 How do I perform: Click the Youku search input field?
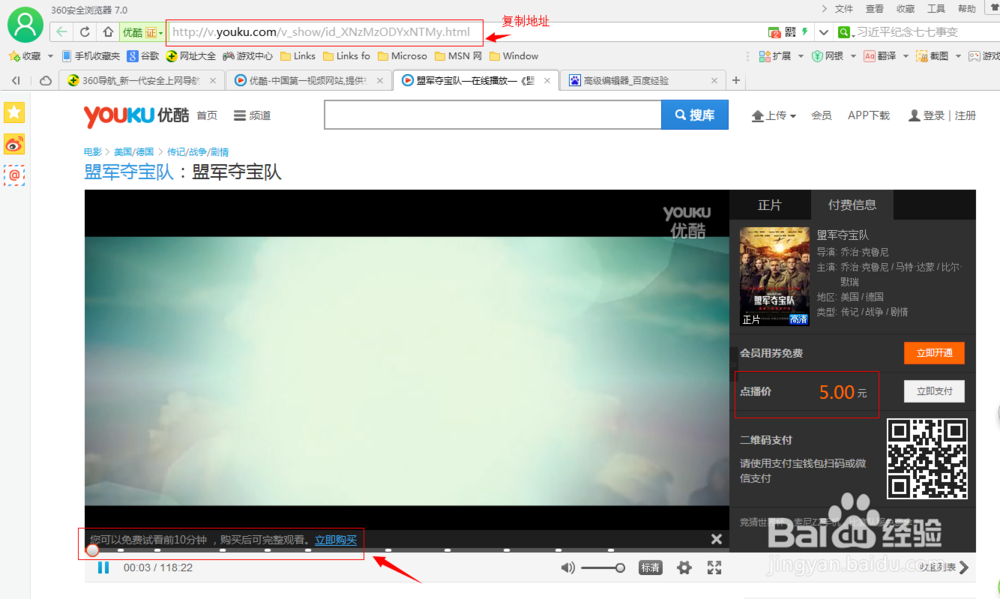tap(492, 115)
